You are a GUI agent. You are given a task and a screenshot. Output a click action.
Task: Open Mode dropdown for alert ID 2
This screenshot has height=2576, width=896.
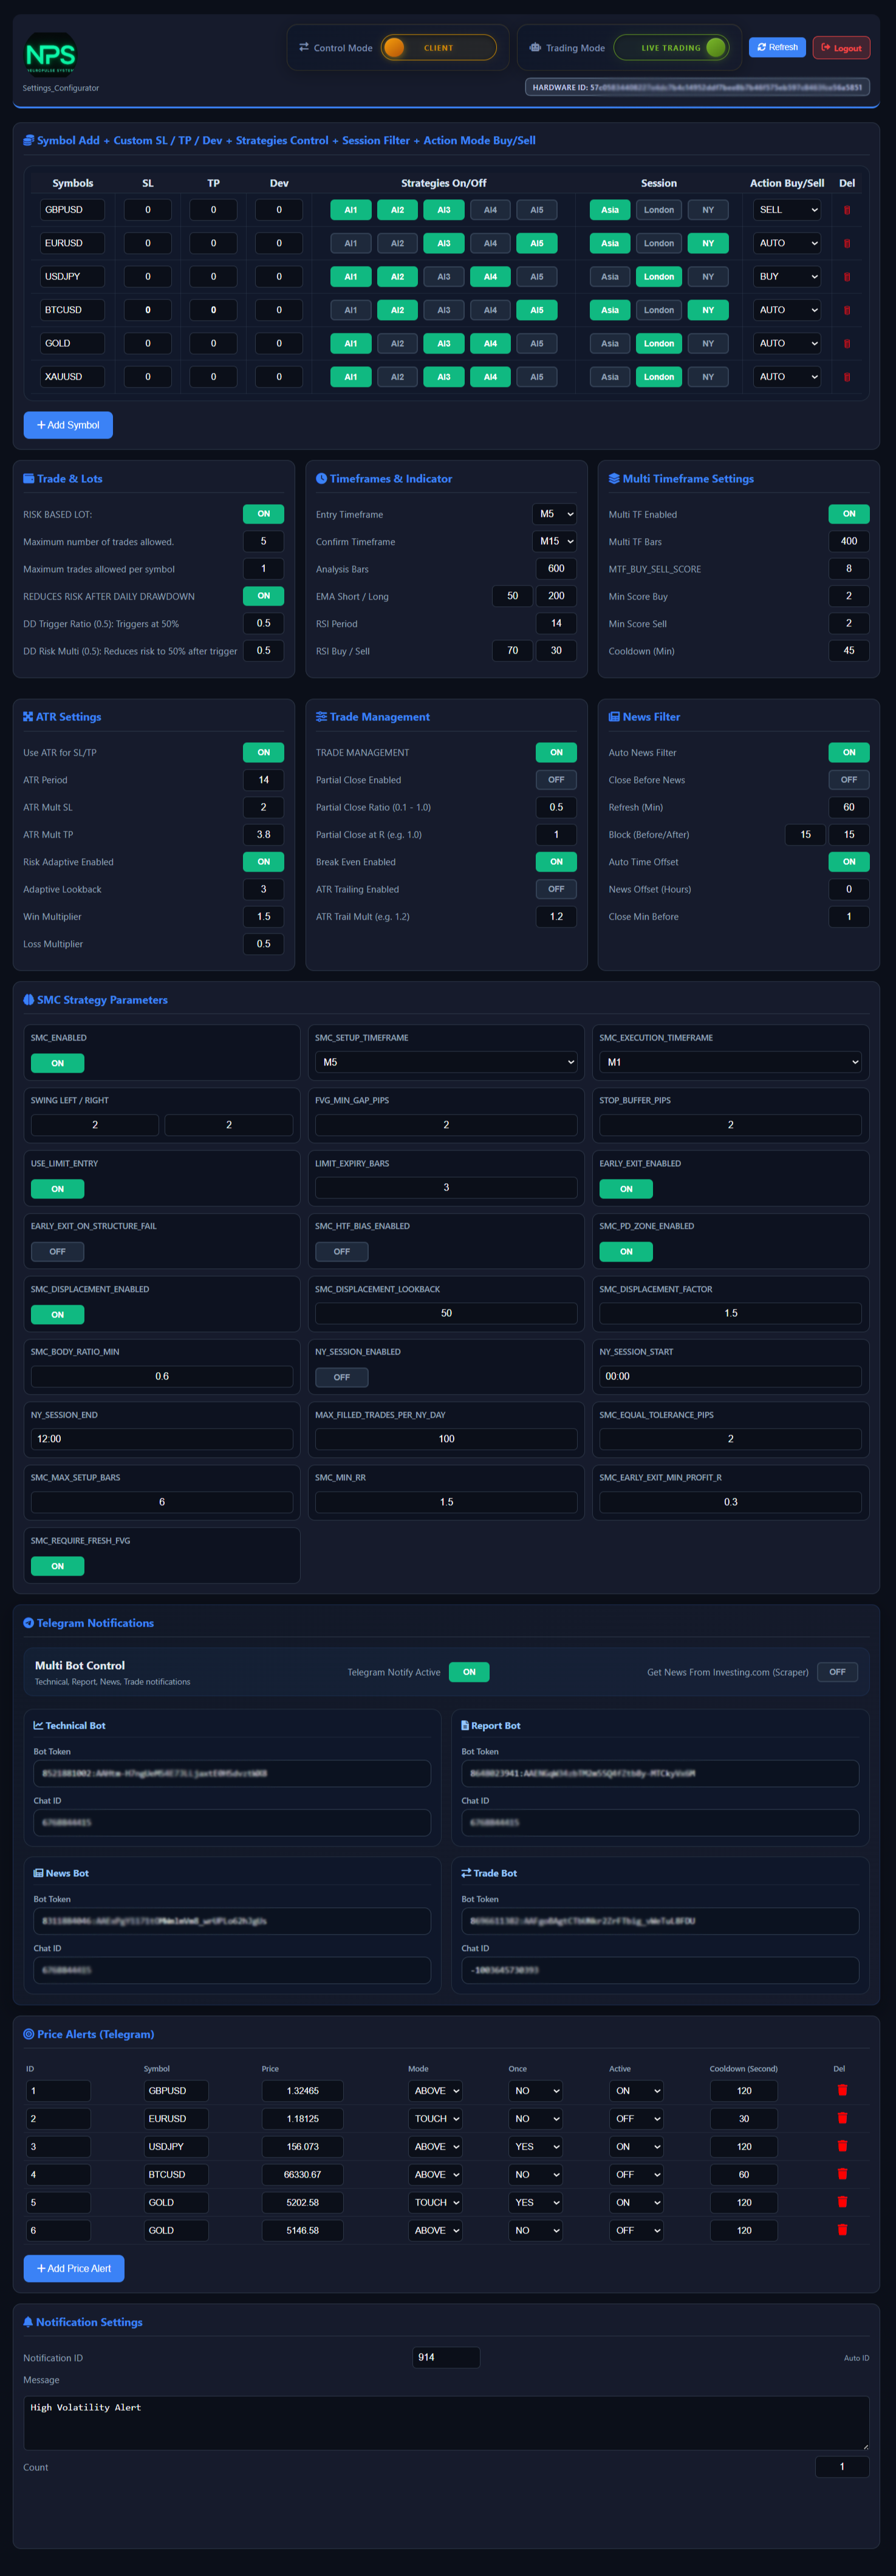pyautogui.click(x=436, y=2118)
